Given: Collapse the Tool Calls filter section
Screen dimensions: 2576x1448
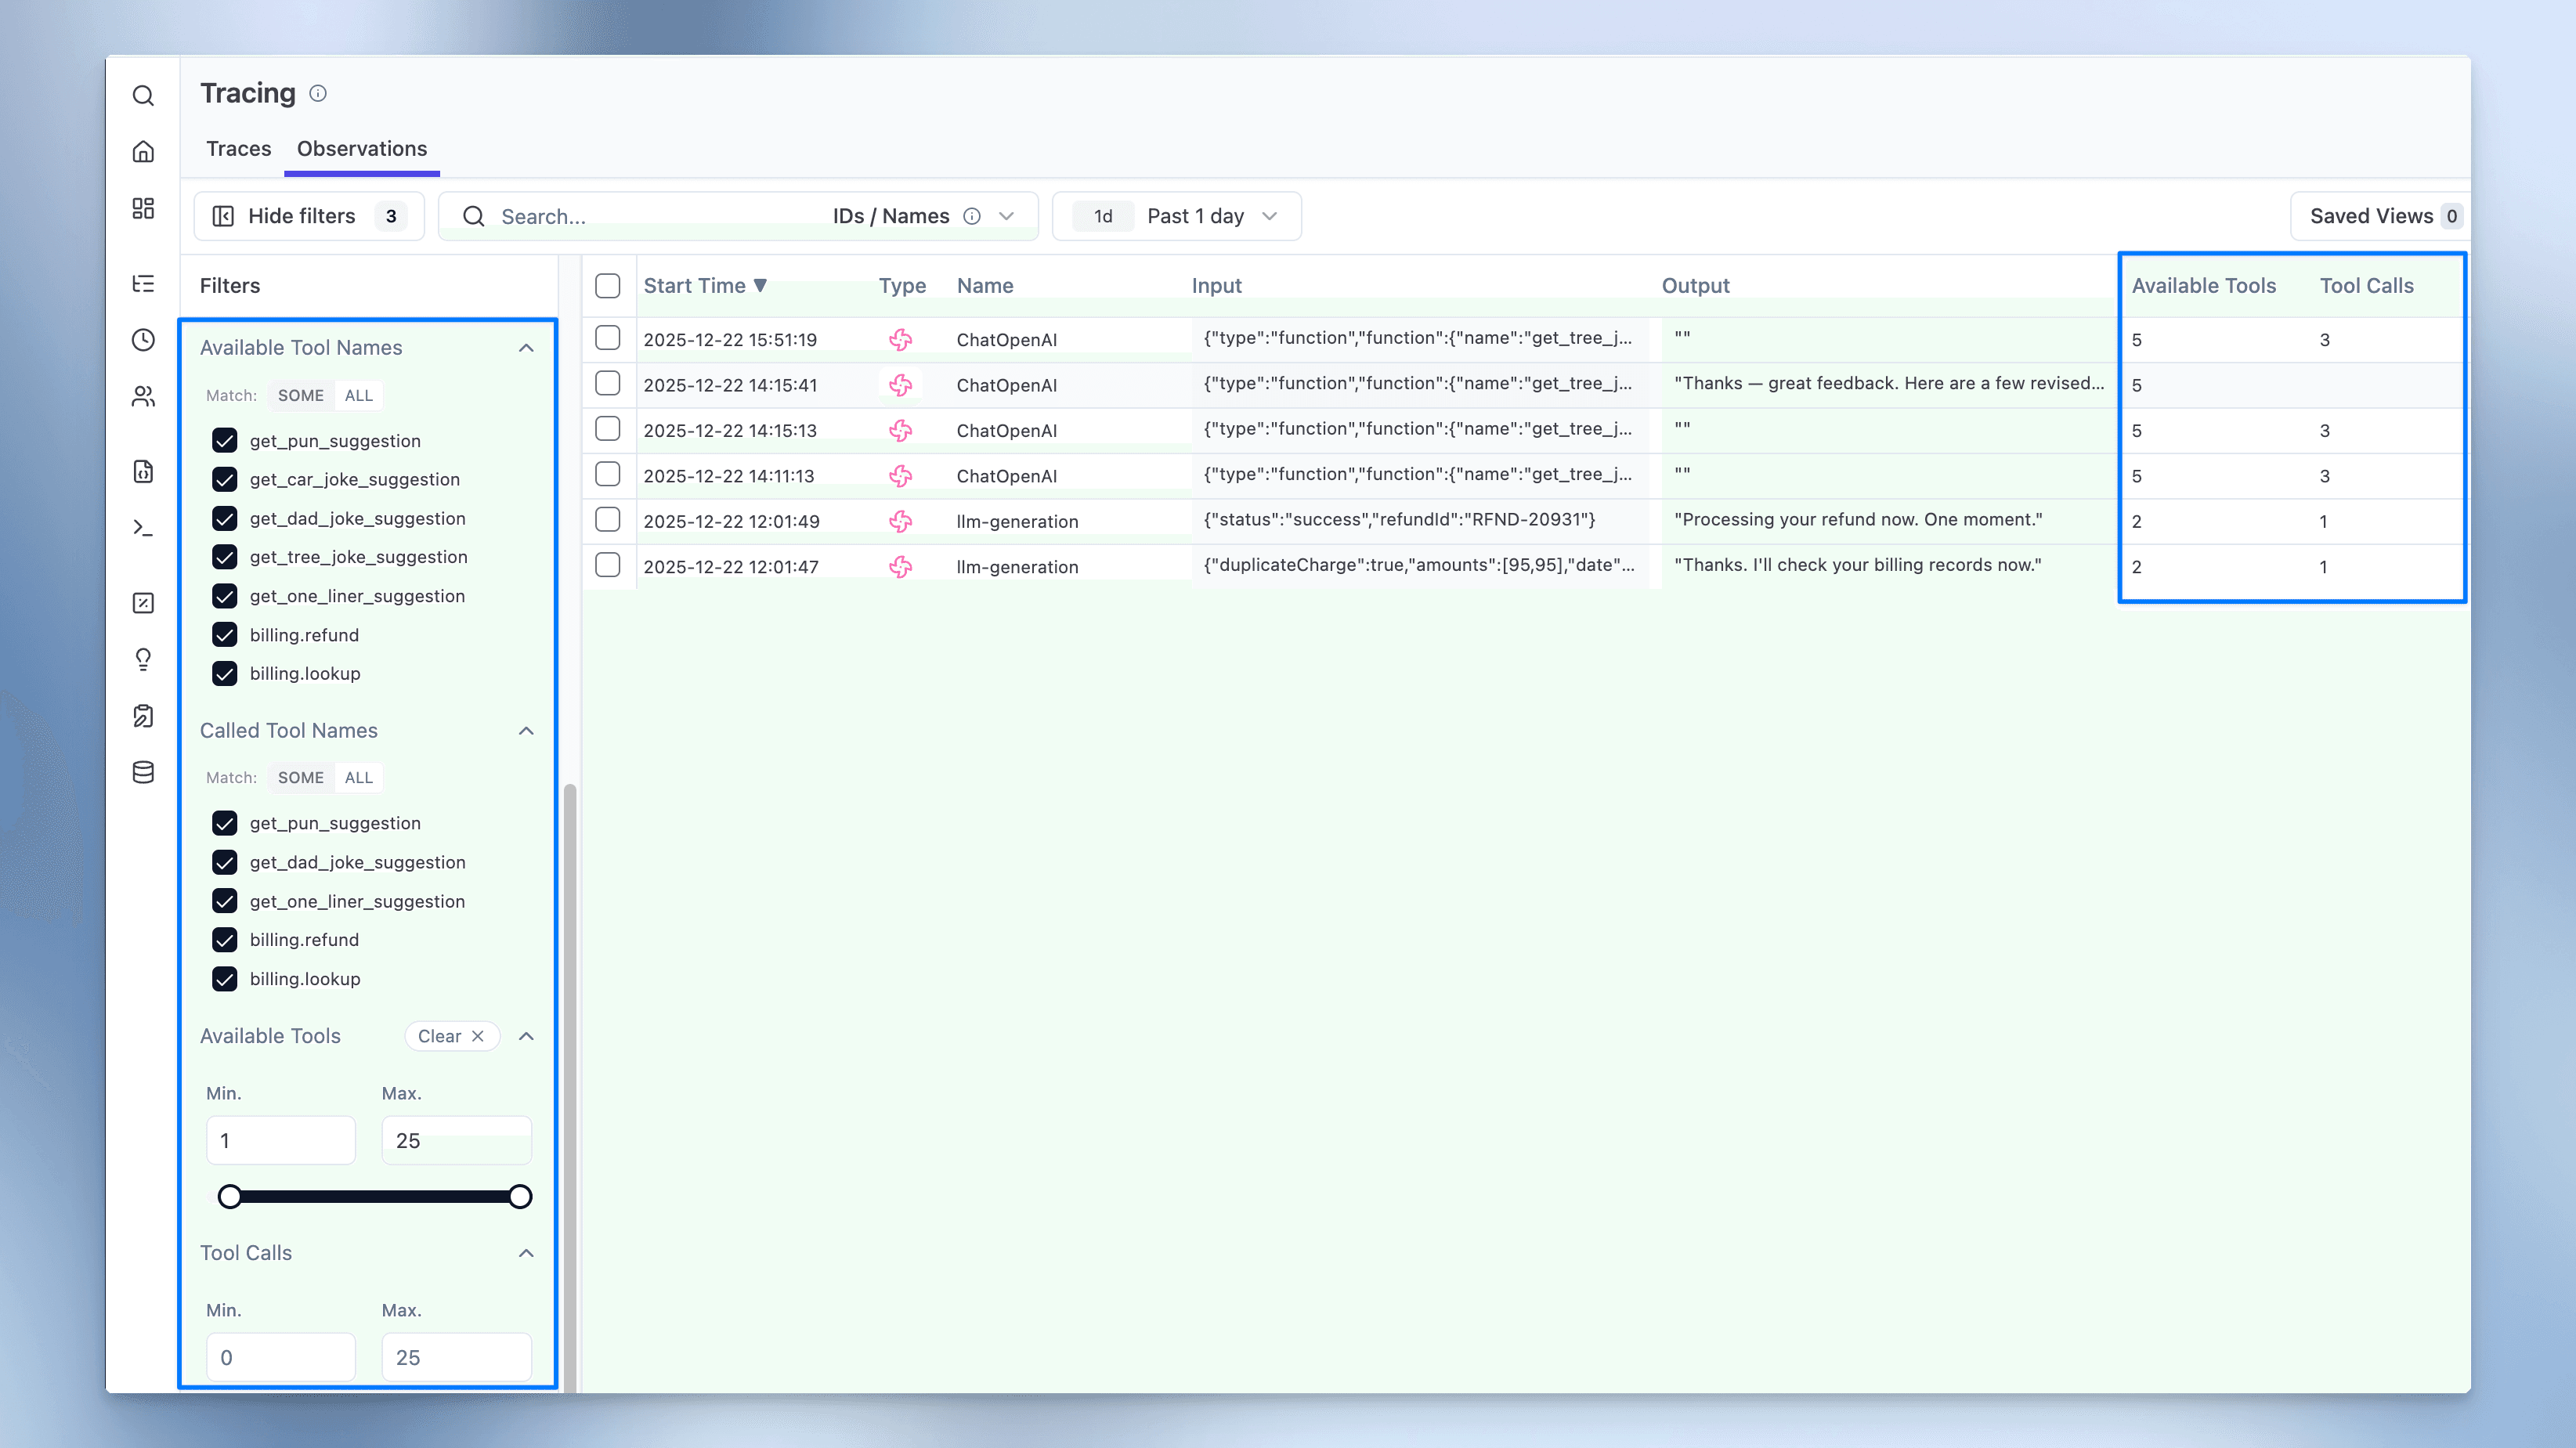Looking at the screenshot, I should tap(526, 1253).
